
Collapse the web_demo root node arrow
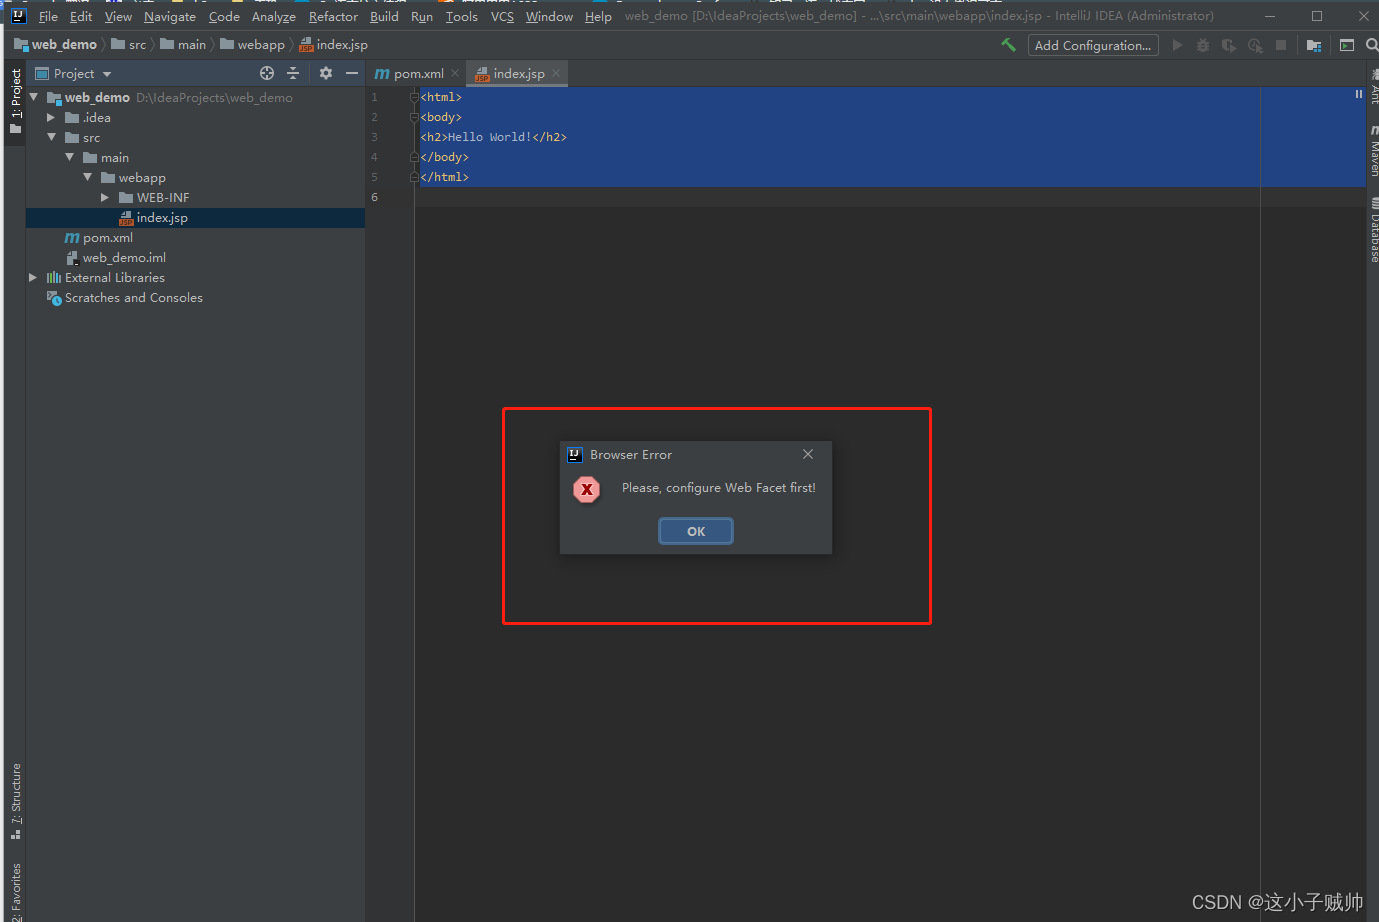[x=34, y=97]
